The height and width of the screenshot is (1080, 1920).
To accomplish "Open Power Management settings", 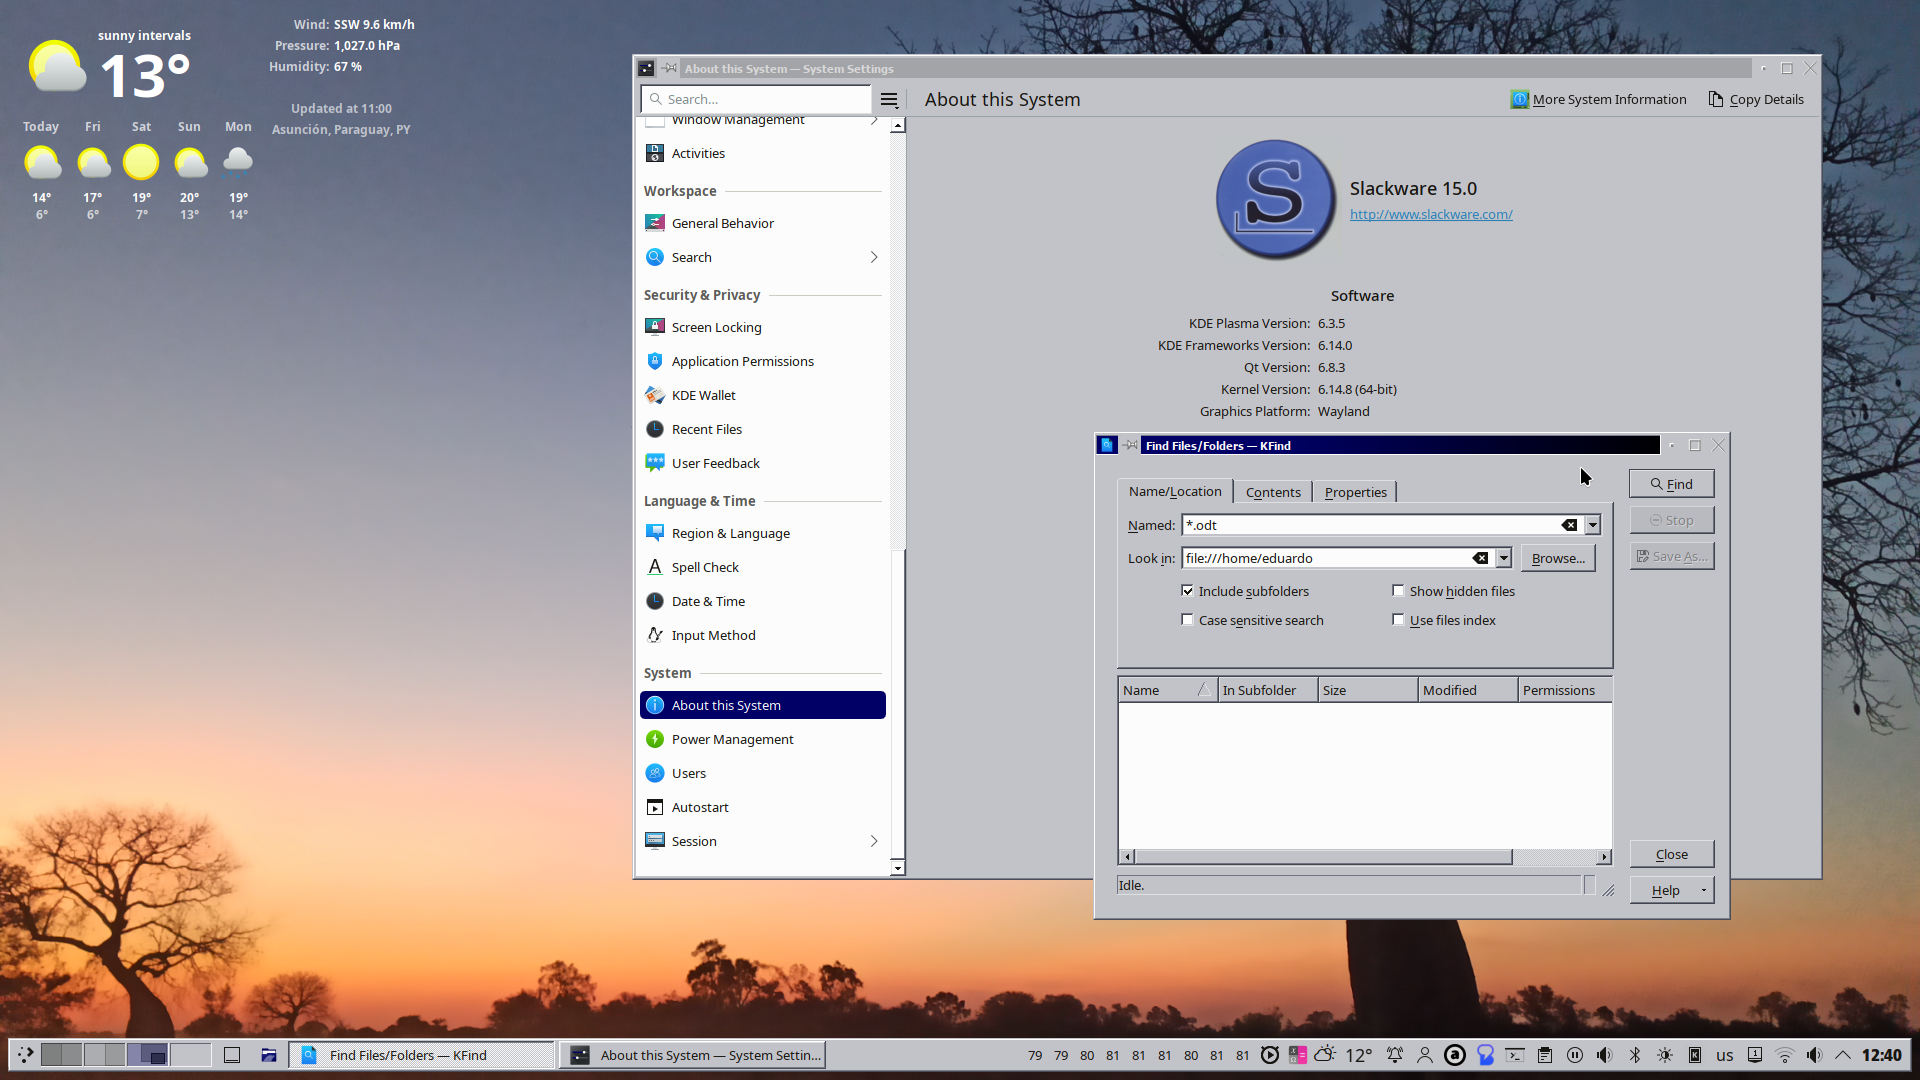I will [762, 739].
